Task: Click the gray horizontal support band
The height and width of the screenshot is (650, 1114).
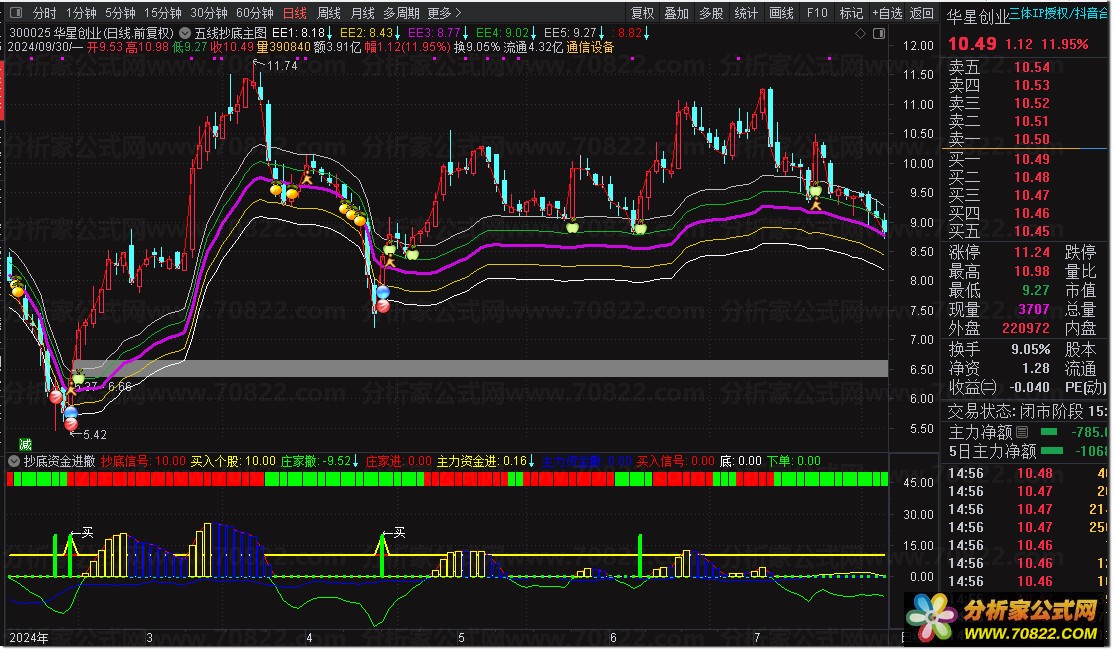Action: [x=480, y=368]
